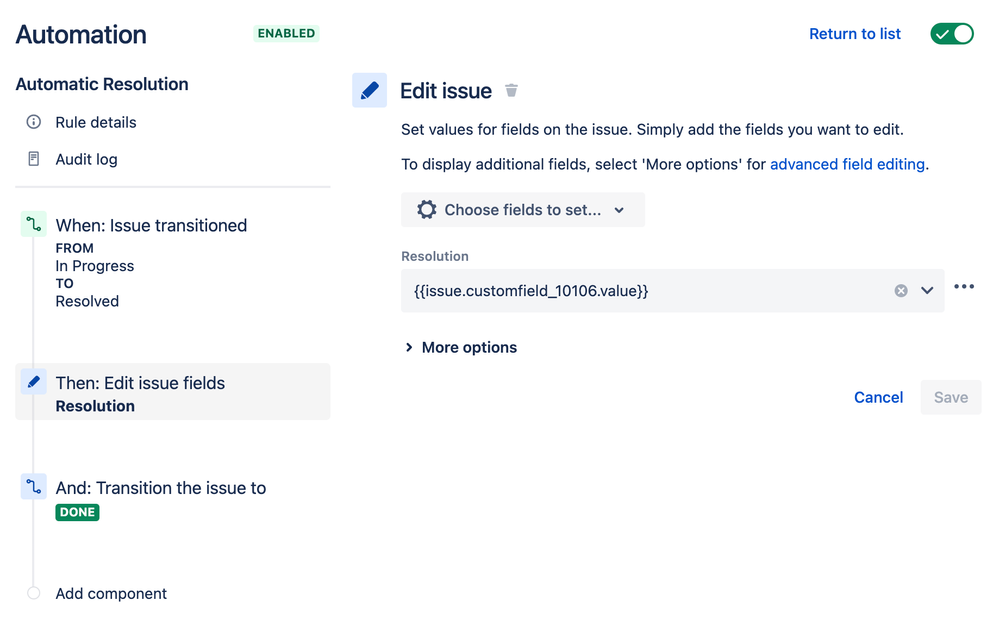Open the Choose fields to set dropdown

click(523, 210)
